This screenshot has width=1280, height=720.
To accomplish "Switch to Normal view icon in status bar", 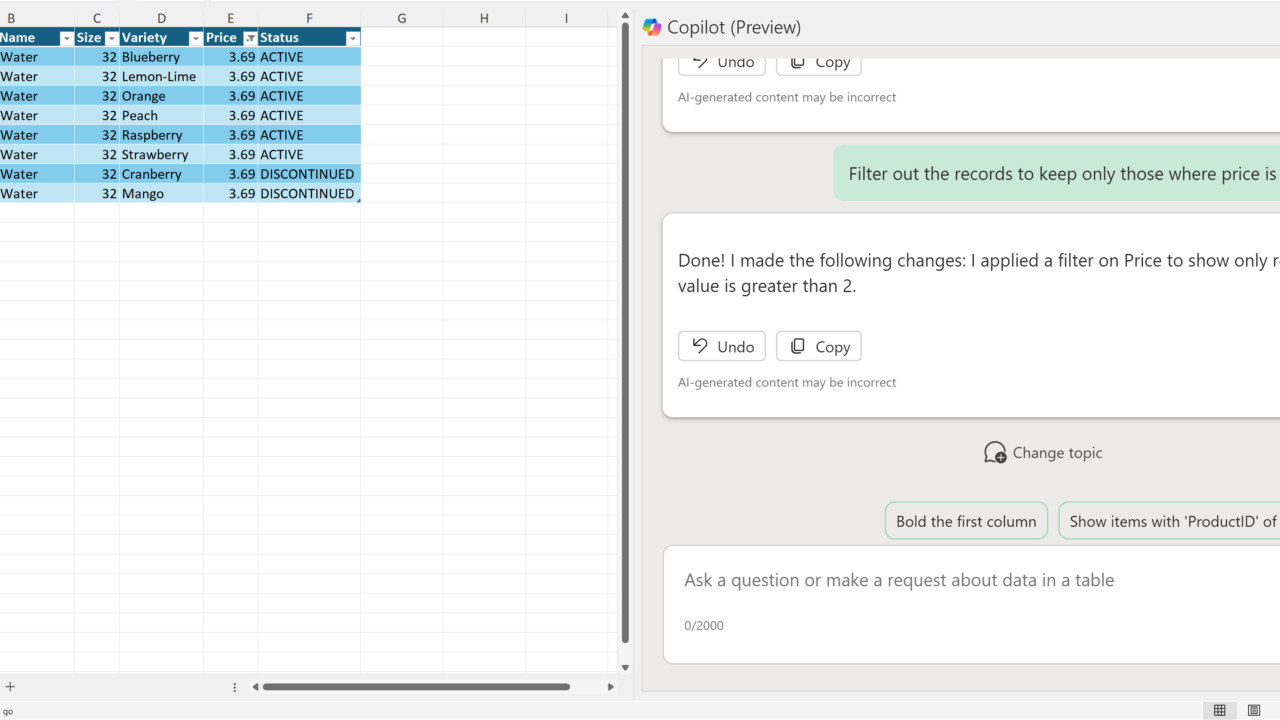I will (1219, 710).
